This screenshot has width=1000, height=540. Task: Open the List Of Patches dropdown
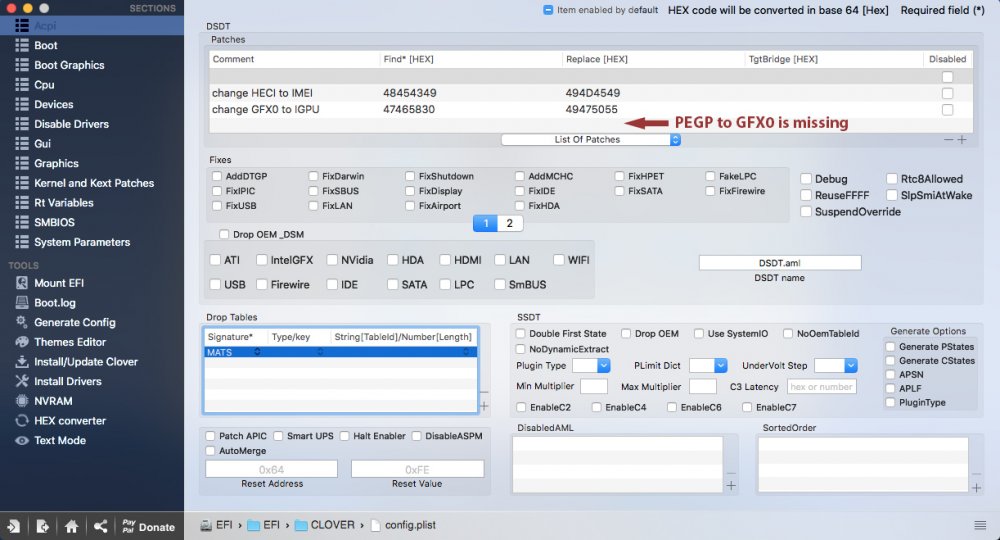[591, 140]
